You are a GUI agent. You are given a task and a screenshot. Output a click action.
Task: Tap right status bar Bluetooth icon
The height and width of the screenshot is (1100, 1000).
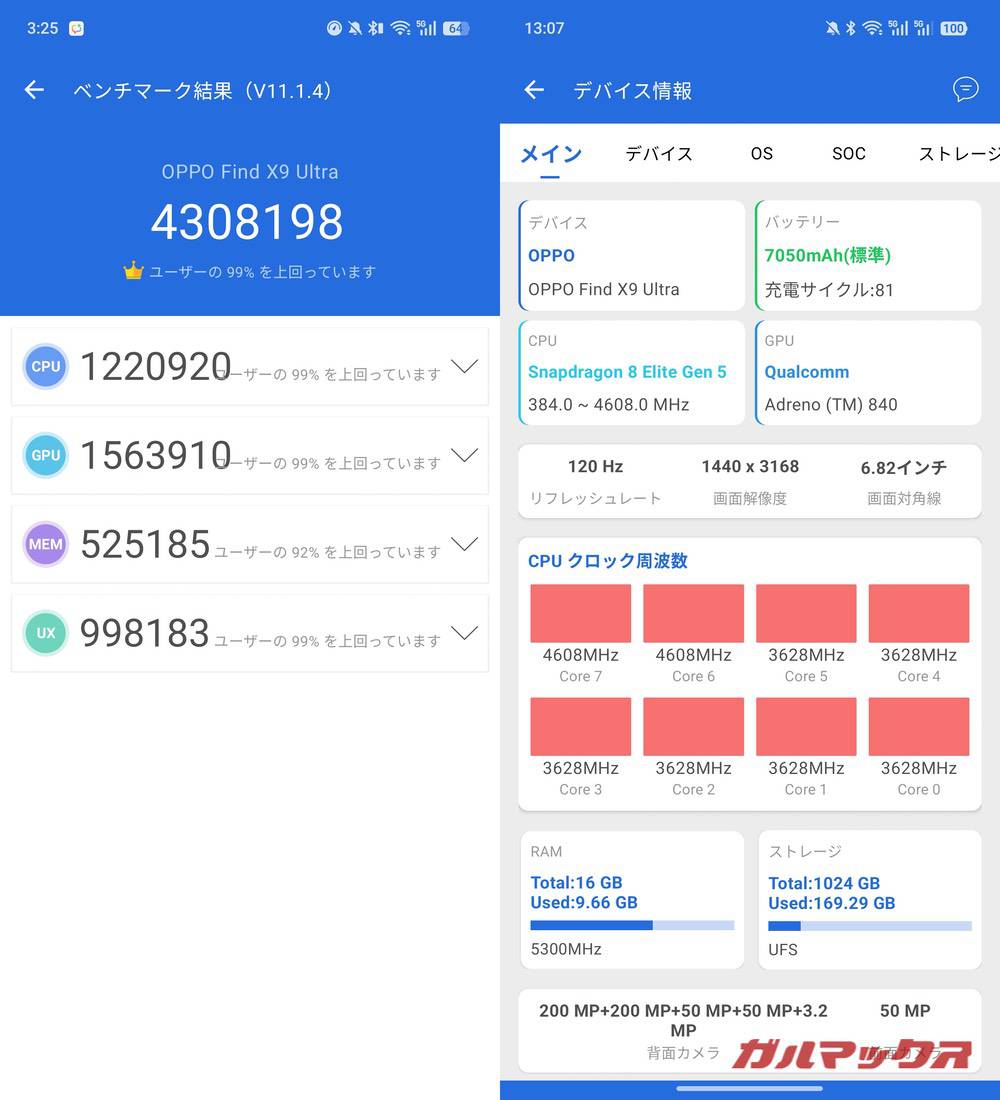[x=851, y=28]
